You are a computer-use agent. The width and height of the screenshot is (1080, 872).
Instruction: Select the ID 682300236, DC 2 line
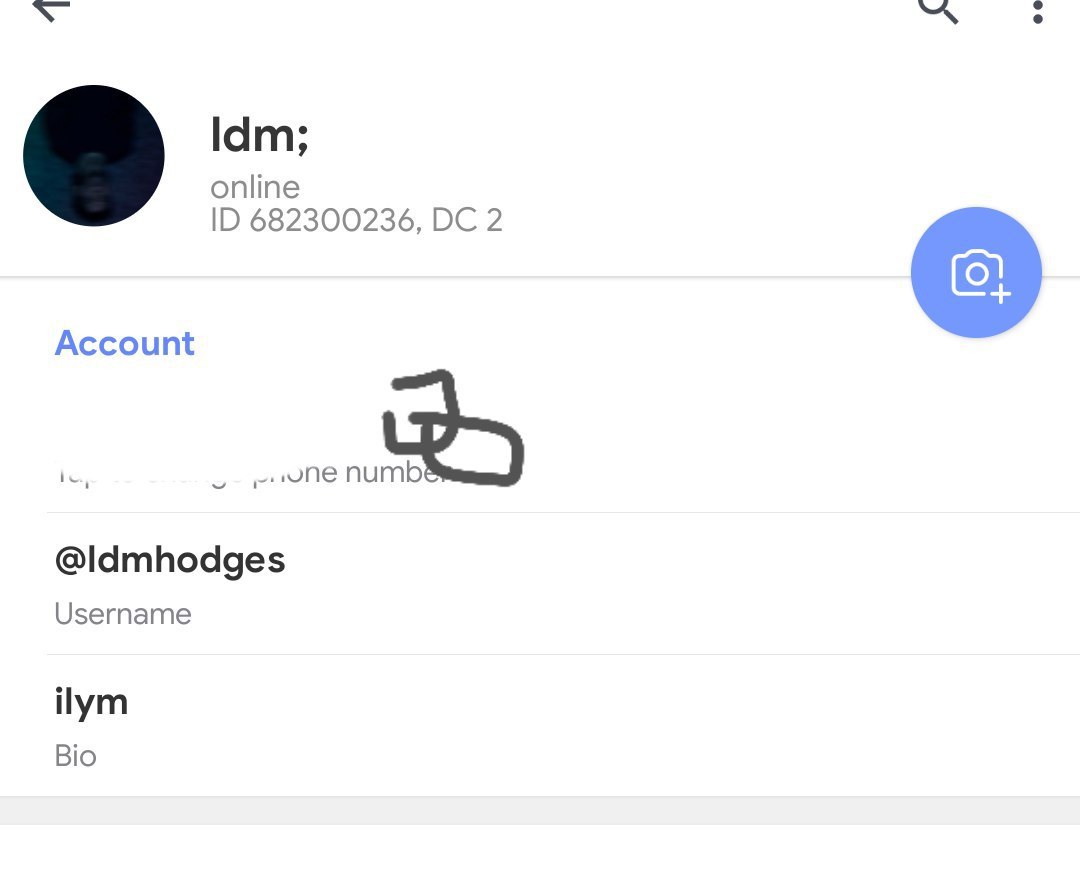pos(356,220)
